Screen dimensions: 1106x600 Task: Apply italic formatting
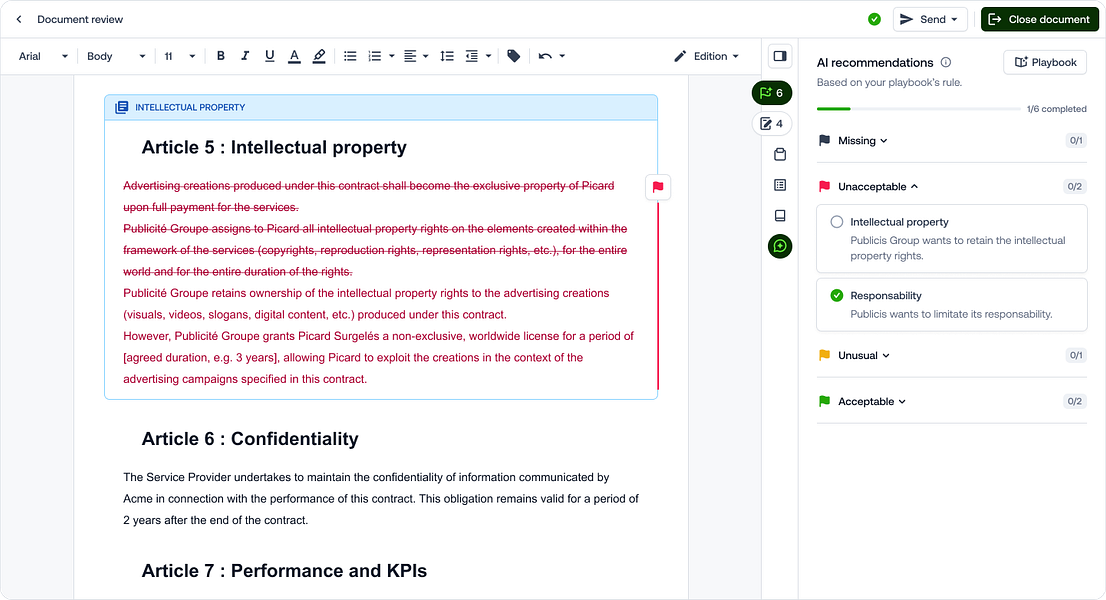(245, 56)
